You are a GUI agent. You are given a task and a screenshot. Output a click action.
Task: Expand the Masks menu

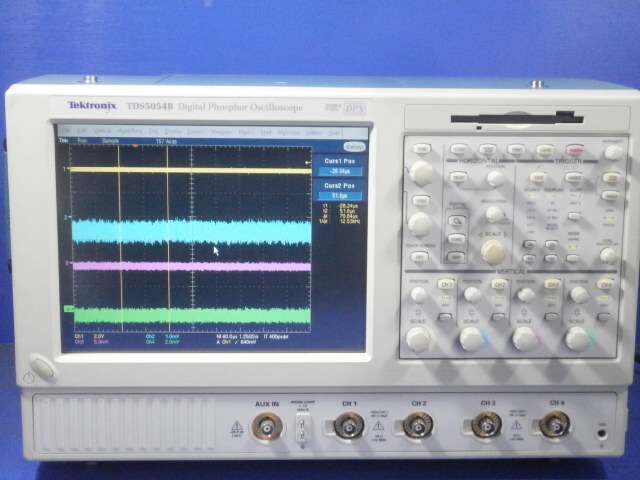click(x=246, y=132)
